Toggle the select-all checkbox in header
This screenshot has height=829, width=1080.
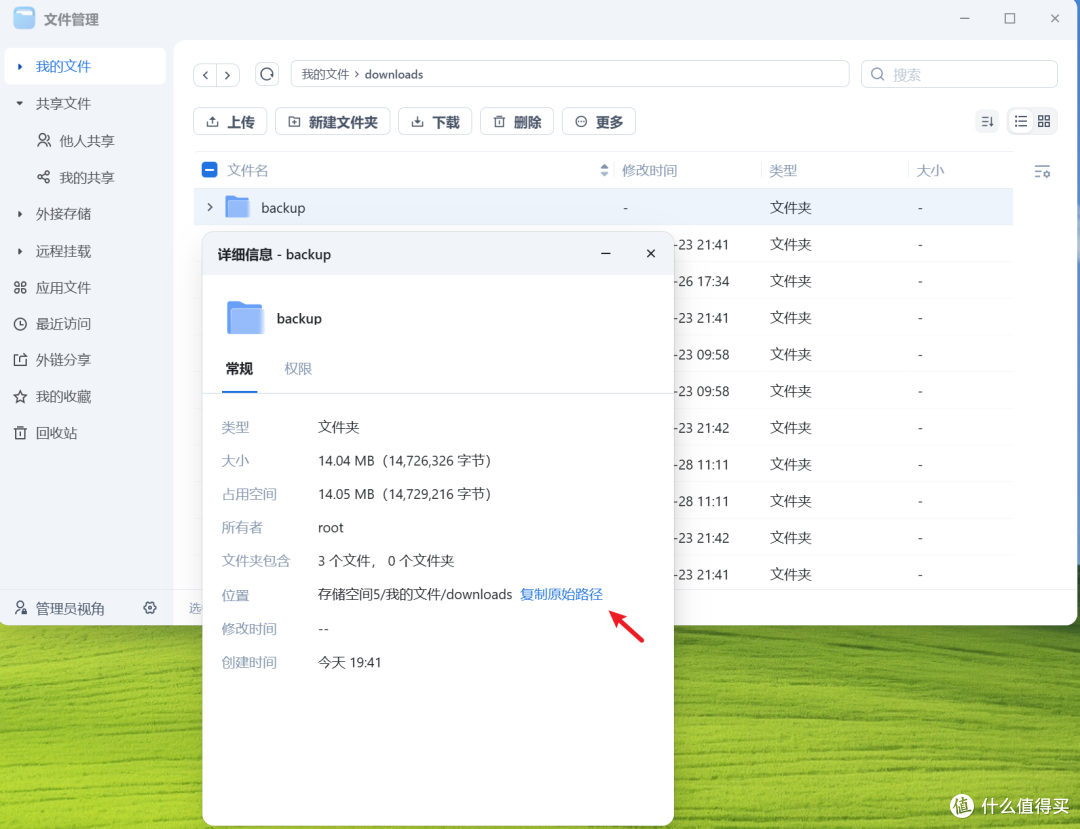pos(209,170)
